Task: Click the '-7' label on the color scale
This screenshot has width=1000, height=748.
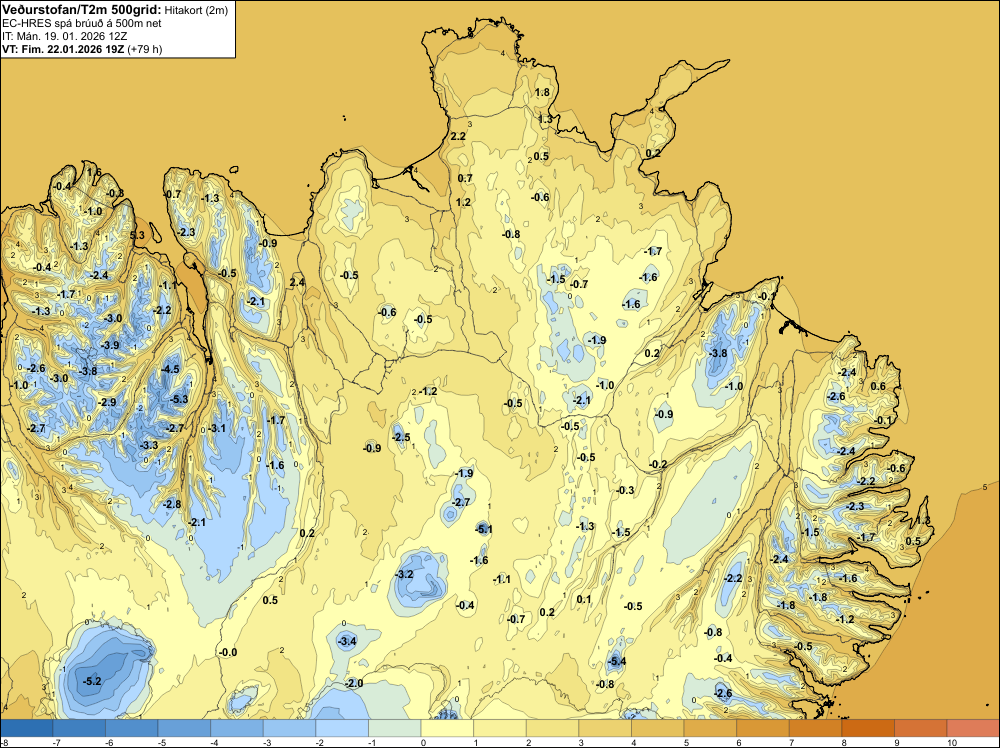Action: tap(56, 742)
